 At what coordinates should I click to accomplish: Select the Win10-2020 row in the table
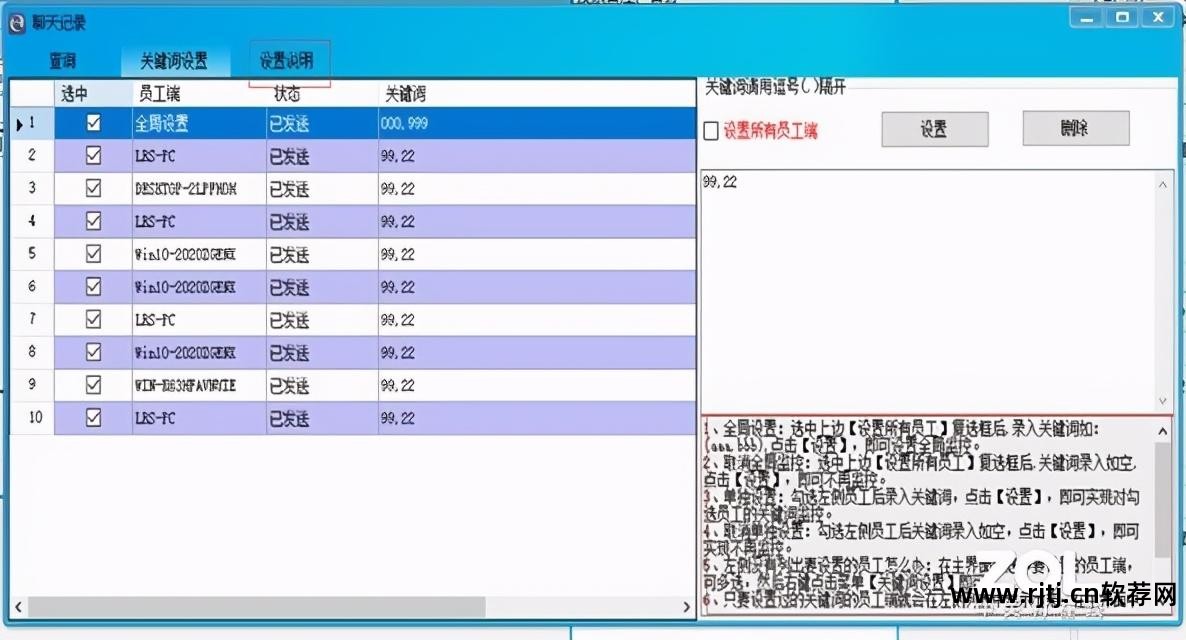tap(200, 254)
